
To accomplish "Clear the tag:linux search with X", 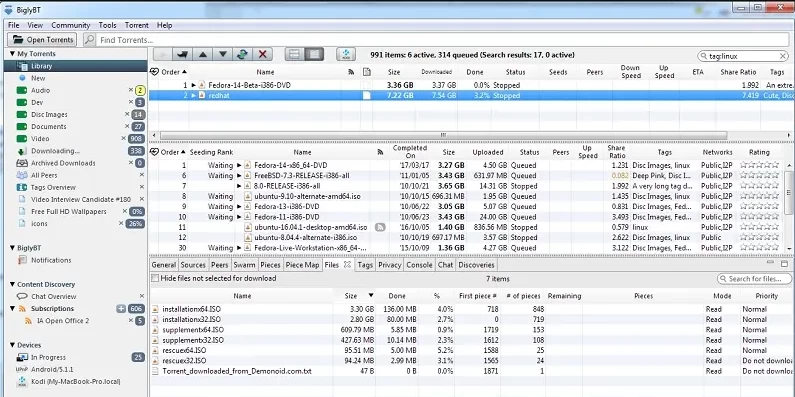I will [x=783, y=56].
